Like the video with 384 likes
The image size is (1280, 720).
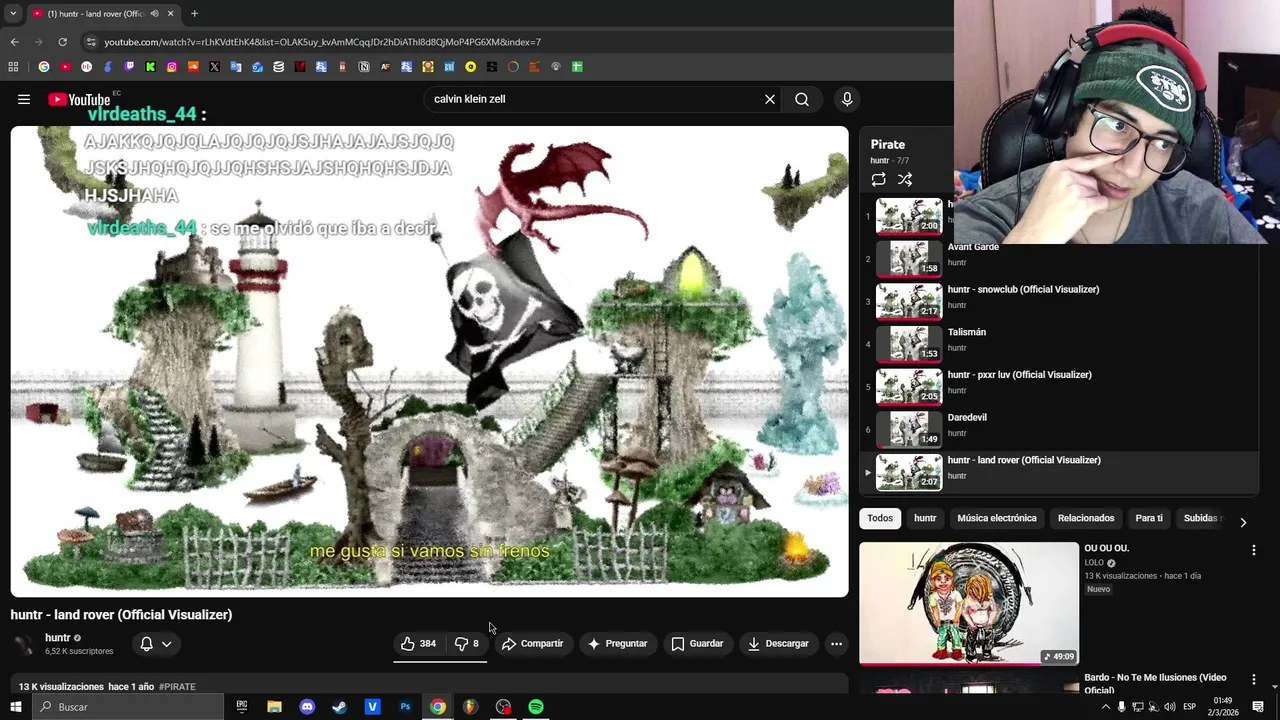[419, 643]
